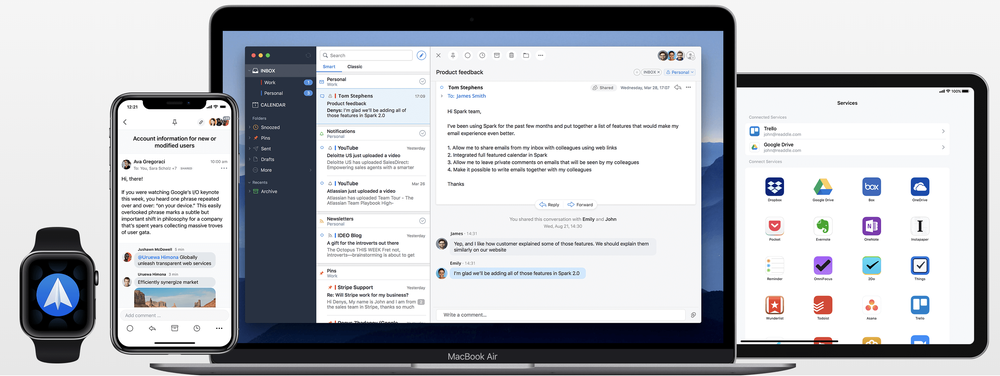
Task: Click the Reply button below the message
Action: [x=549, y=205]
